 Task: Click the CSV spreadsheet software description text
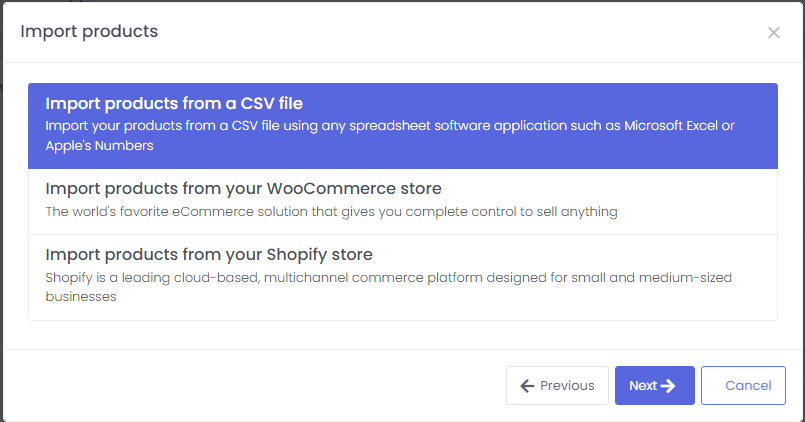click(390, 136)
